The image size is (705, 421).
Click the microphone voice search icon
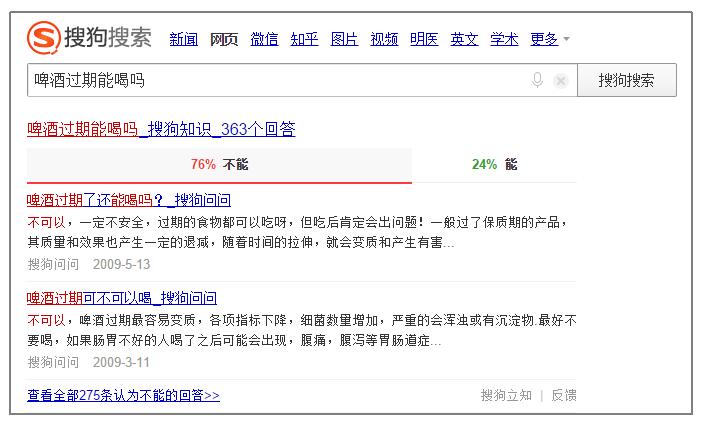click(x=537, y=80)
